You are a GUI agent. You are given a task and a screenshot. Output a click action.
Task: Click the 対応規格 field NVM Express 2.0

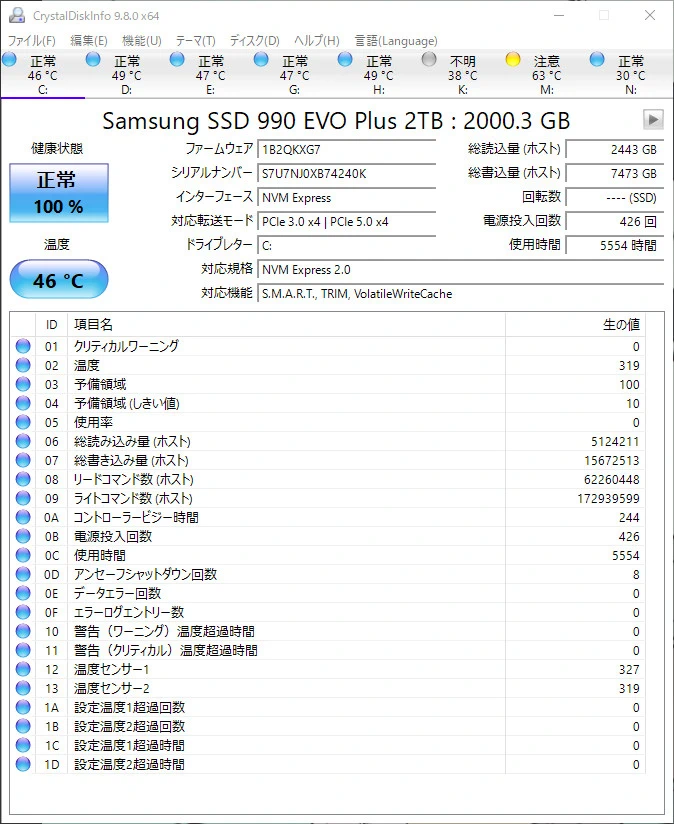460,270
